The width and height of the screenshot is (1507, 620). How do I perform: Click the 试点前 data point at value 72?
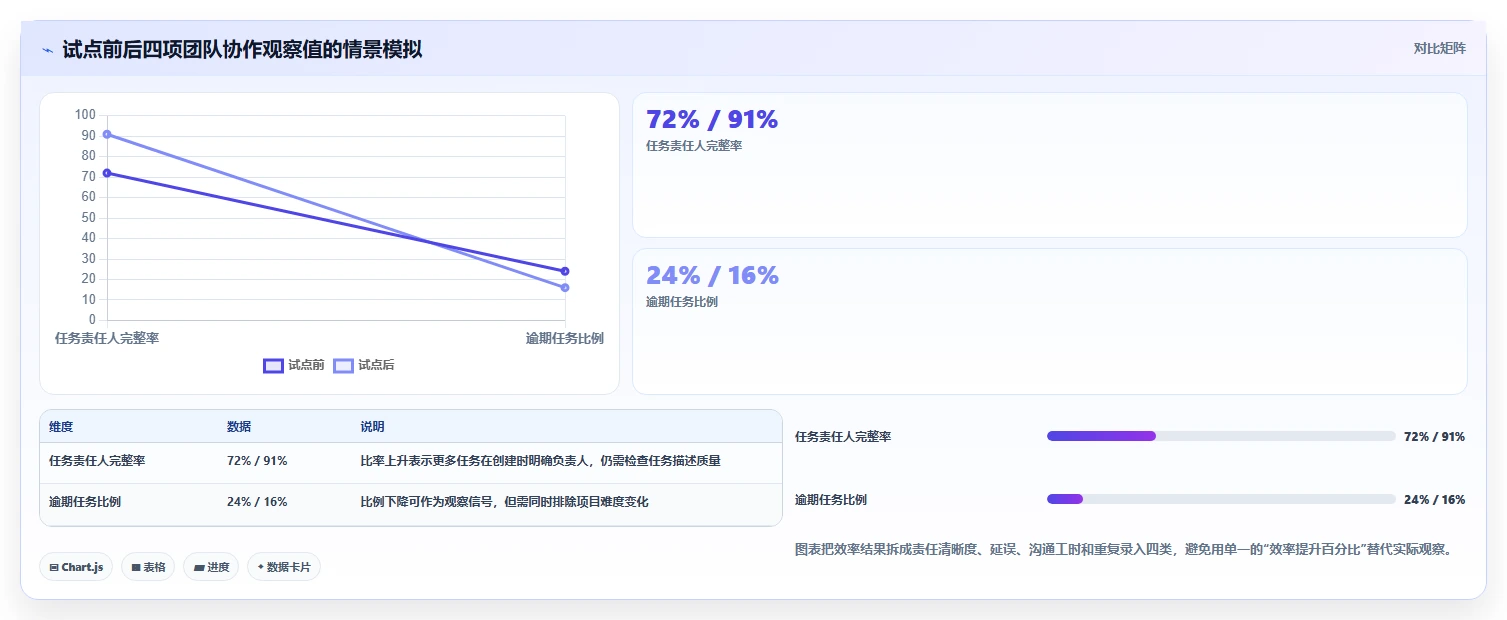pos(107,173)
